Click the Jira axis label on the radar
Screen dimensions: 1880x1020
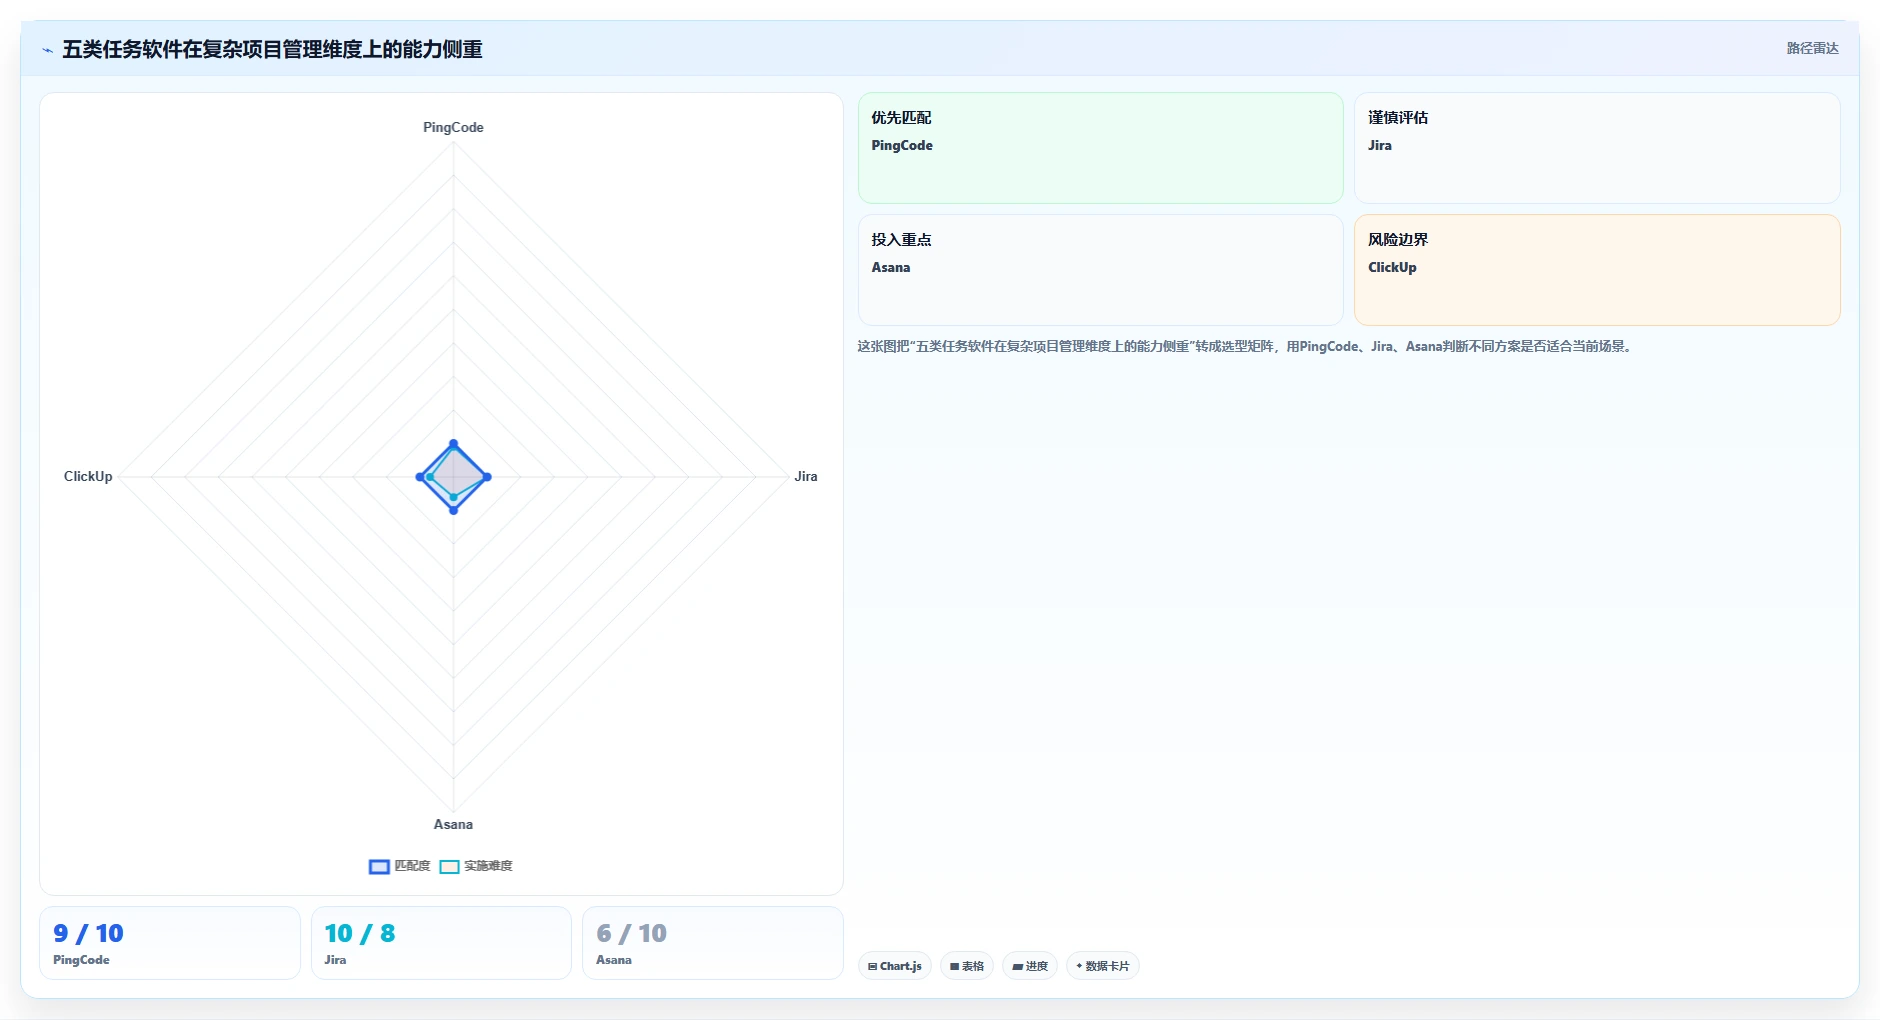pyautogui.click(x=806, y=477)
